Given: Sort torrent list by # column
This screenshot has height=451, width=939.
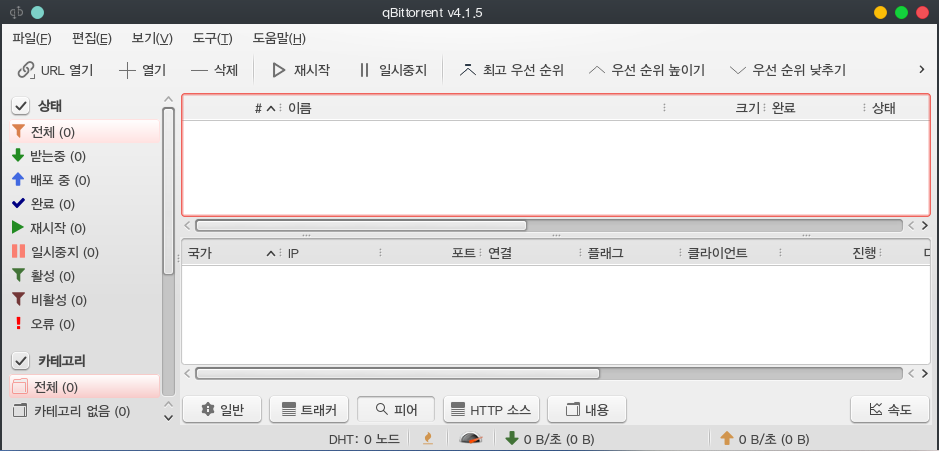Looking at the screenshot, I should click(232, 108).
